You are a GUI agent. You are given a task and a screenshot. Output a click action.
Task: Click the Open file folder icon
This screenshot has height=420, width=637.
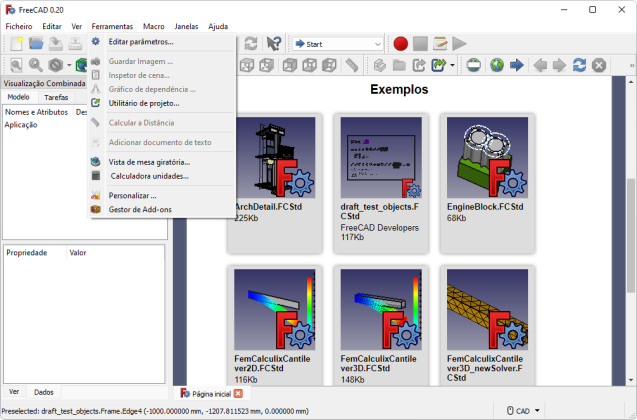tap(36, 43)
